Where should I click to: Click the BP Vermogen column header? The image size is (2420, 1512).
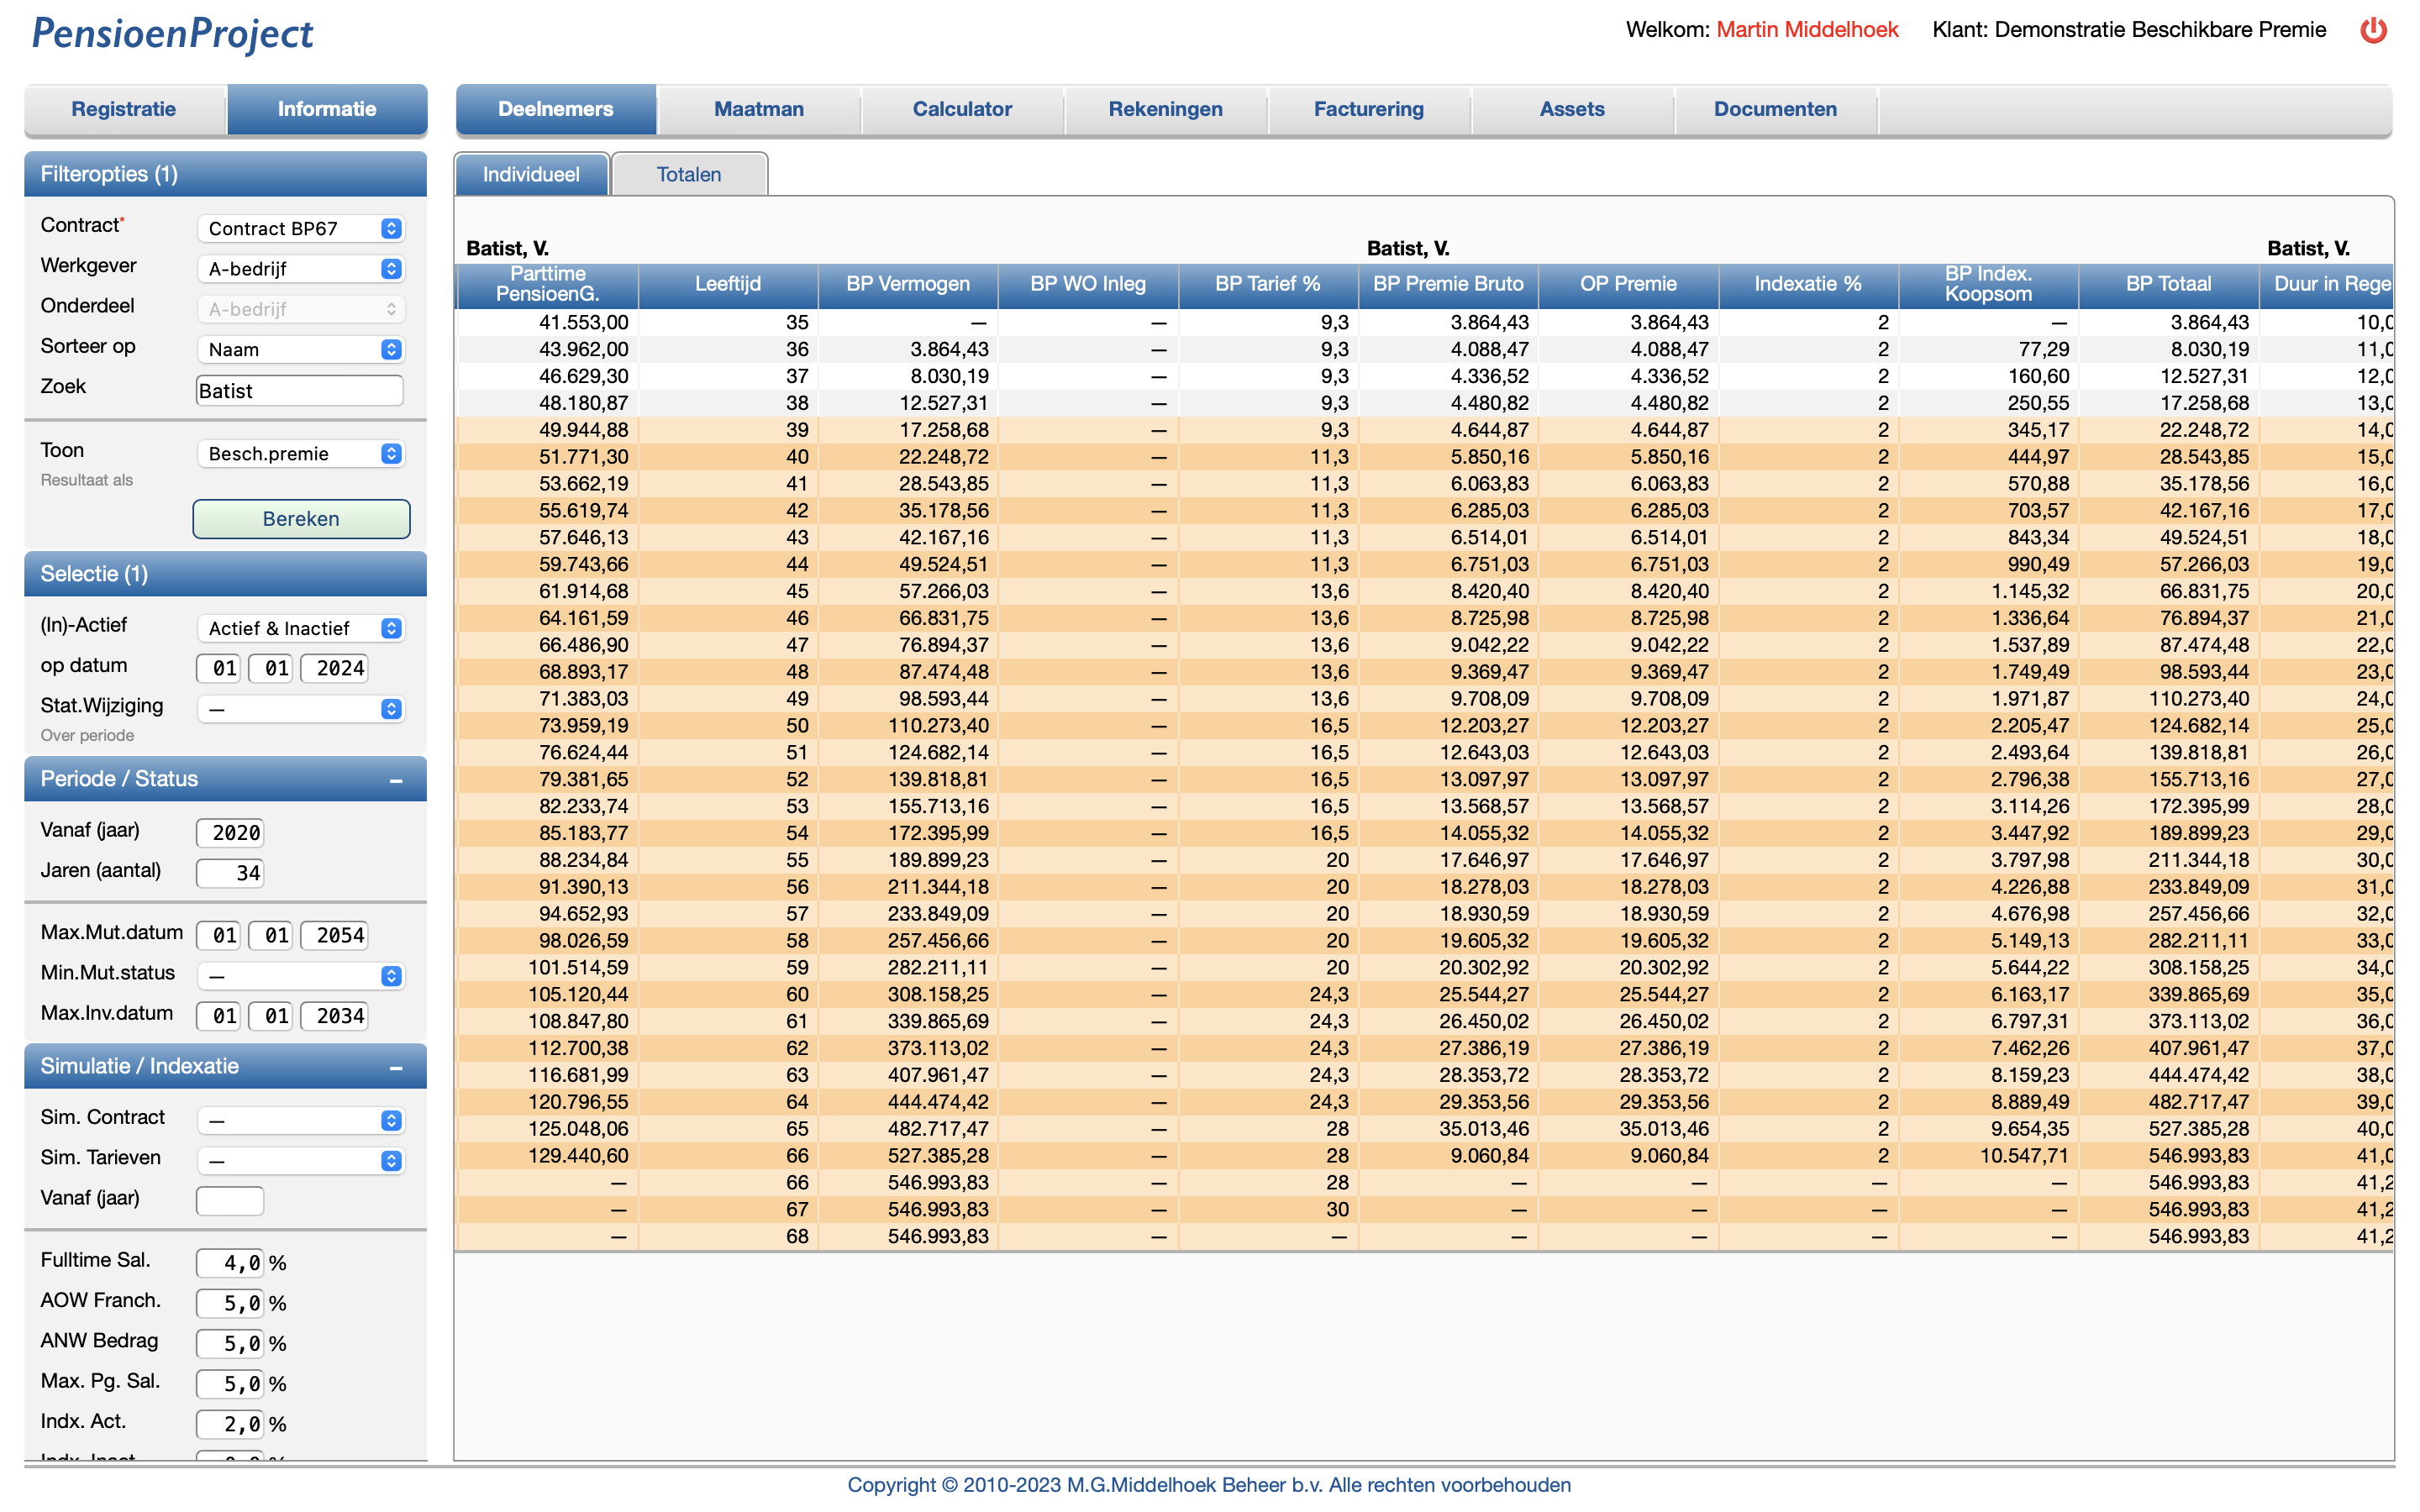pos(908,284)
